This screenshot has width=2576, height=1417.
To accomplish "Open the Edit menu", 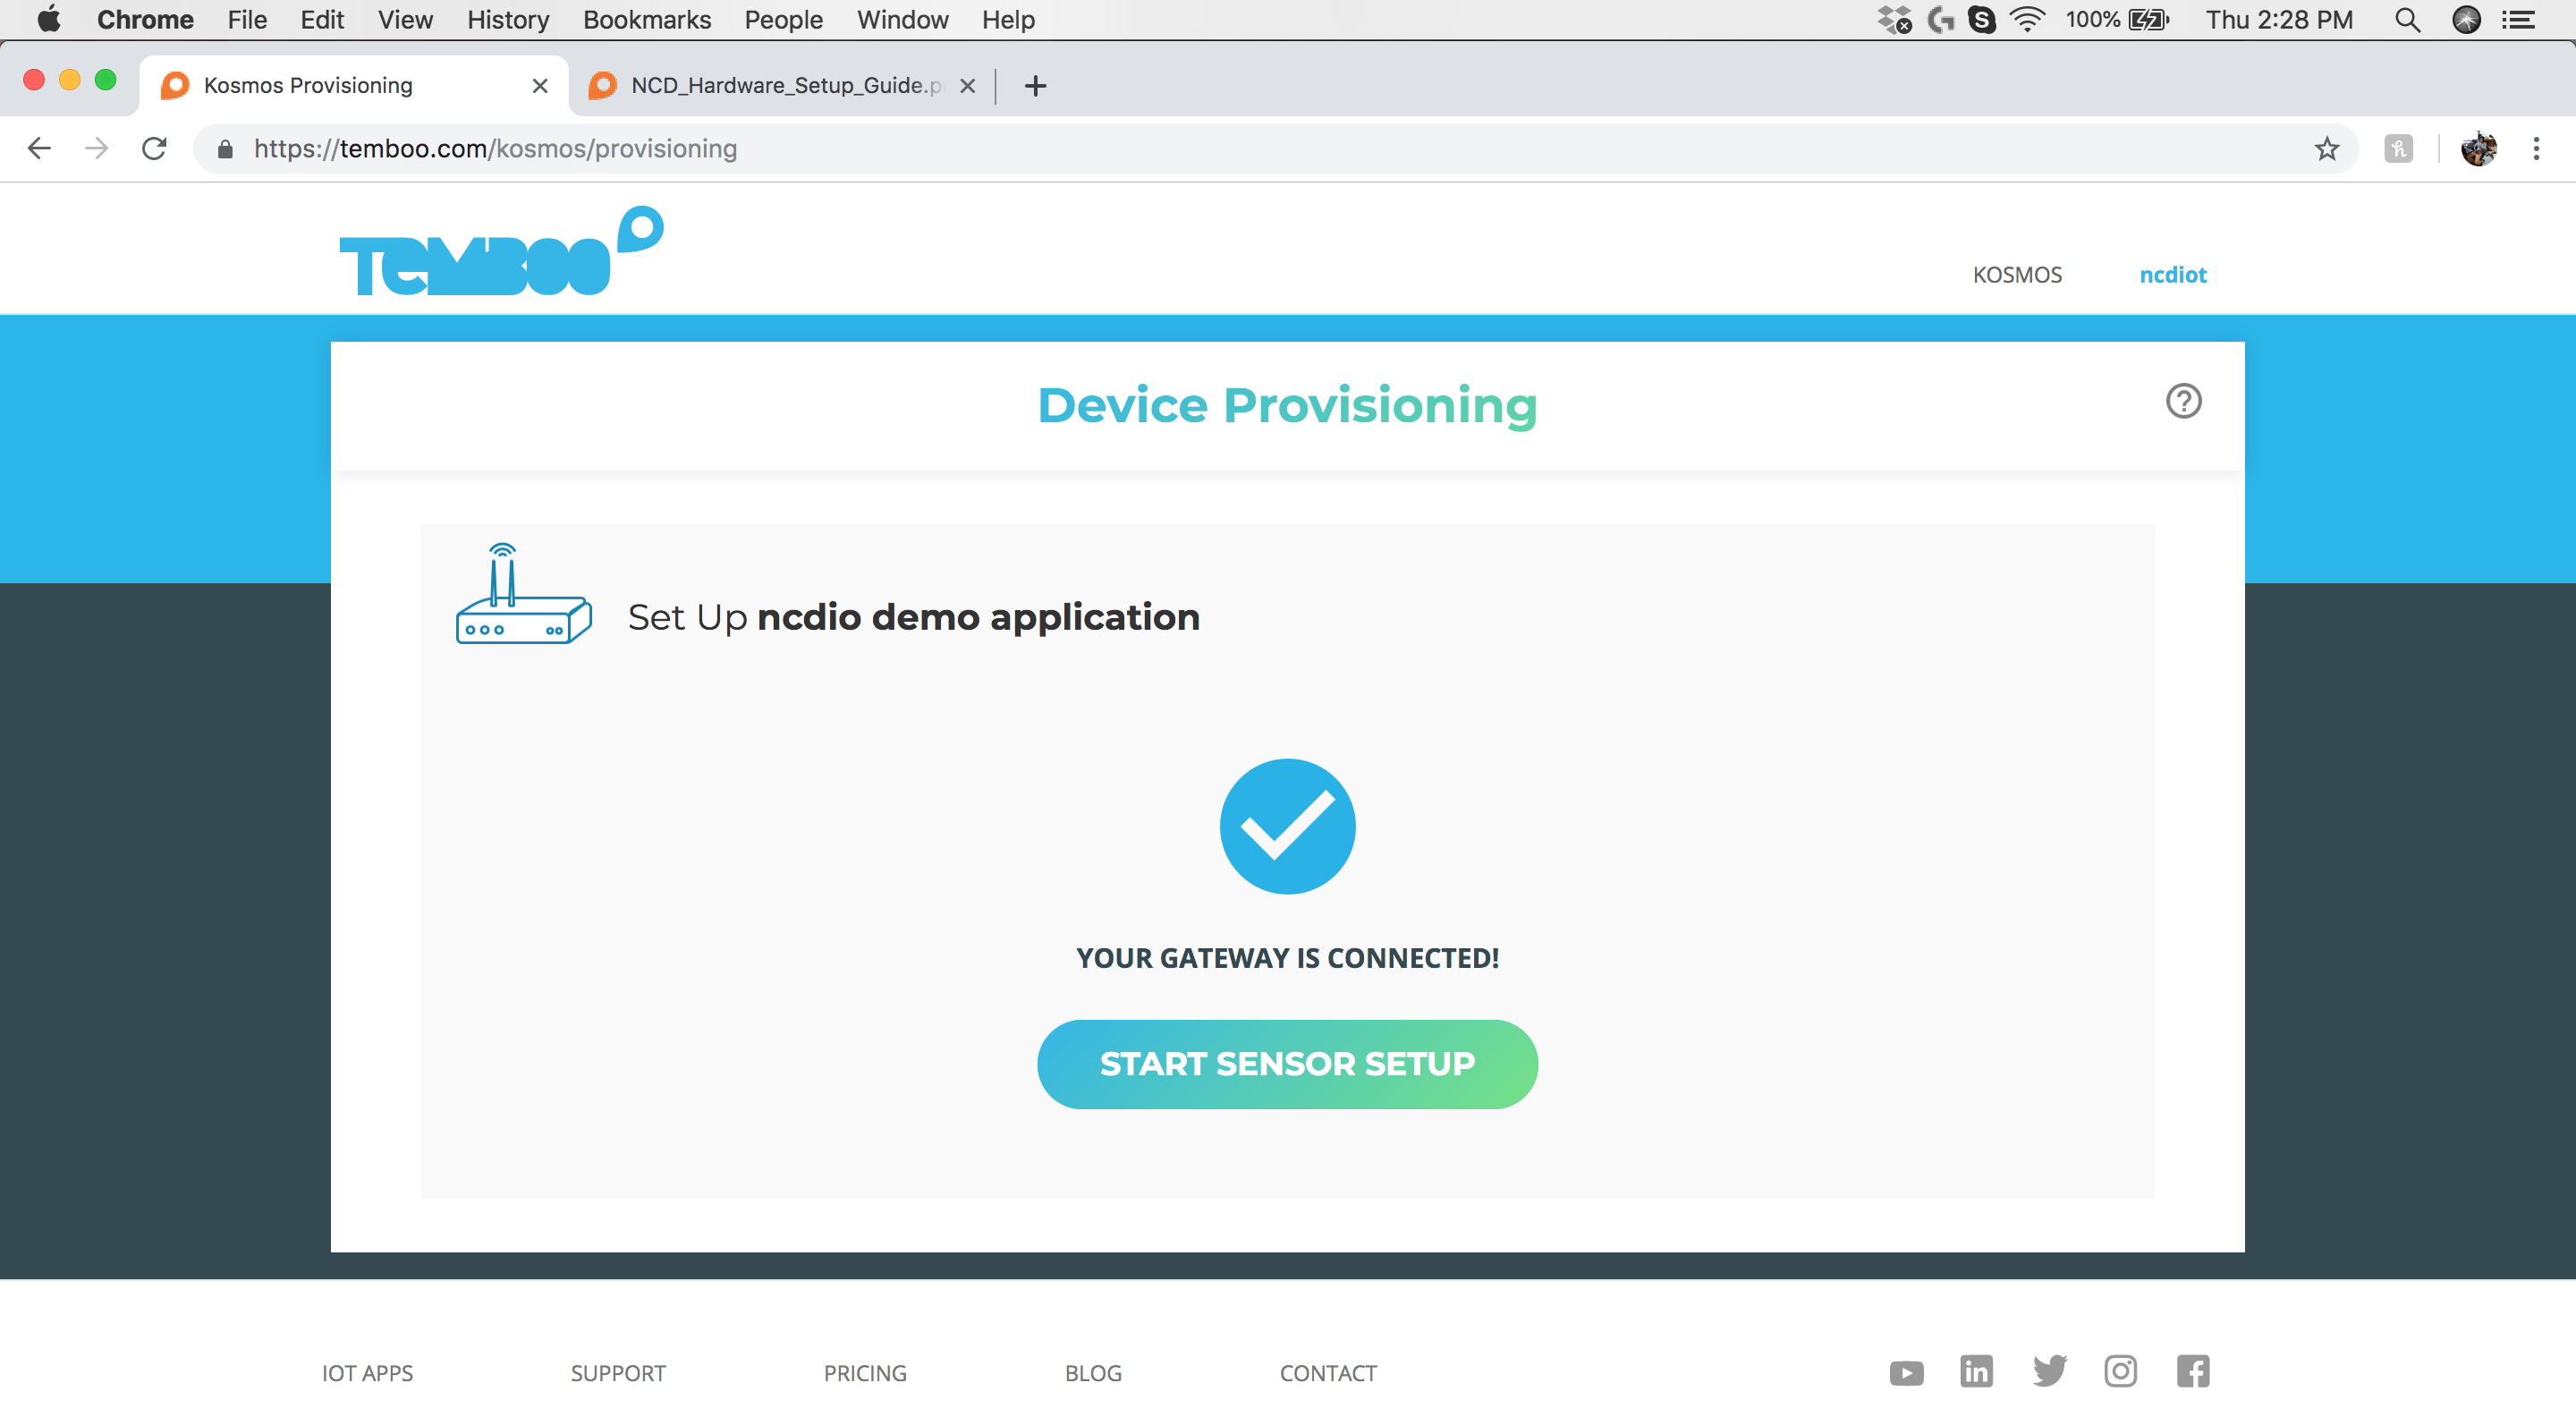I will 322,19.
